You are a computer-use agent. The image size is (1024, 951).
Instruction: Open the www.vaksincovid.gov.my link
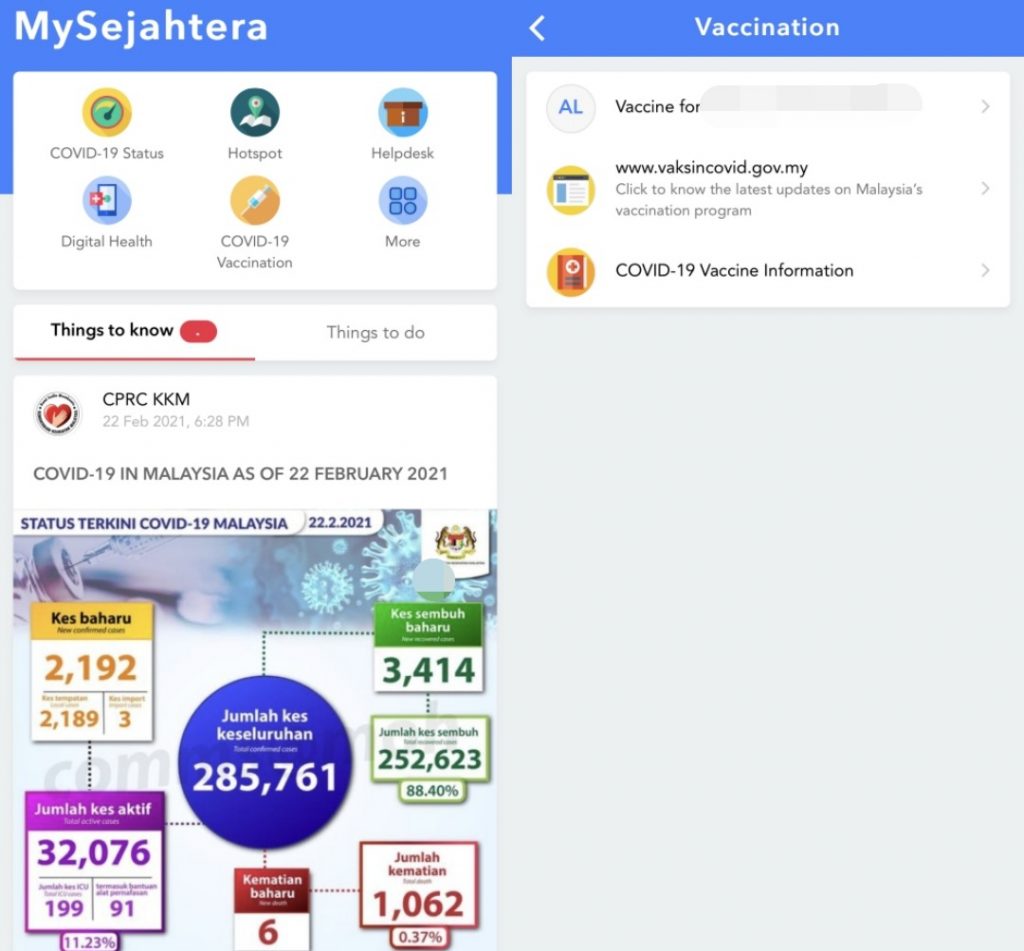(x=768, y=189)
